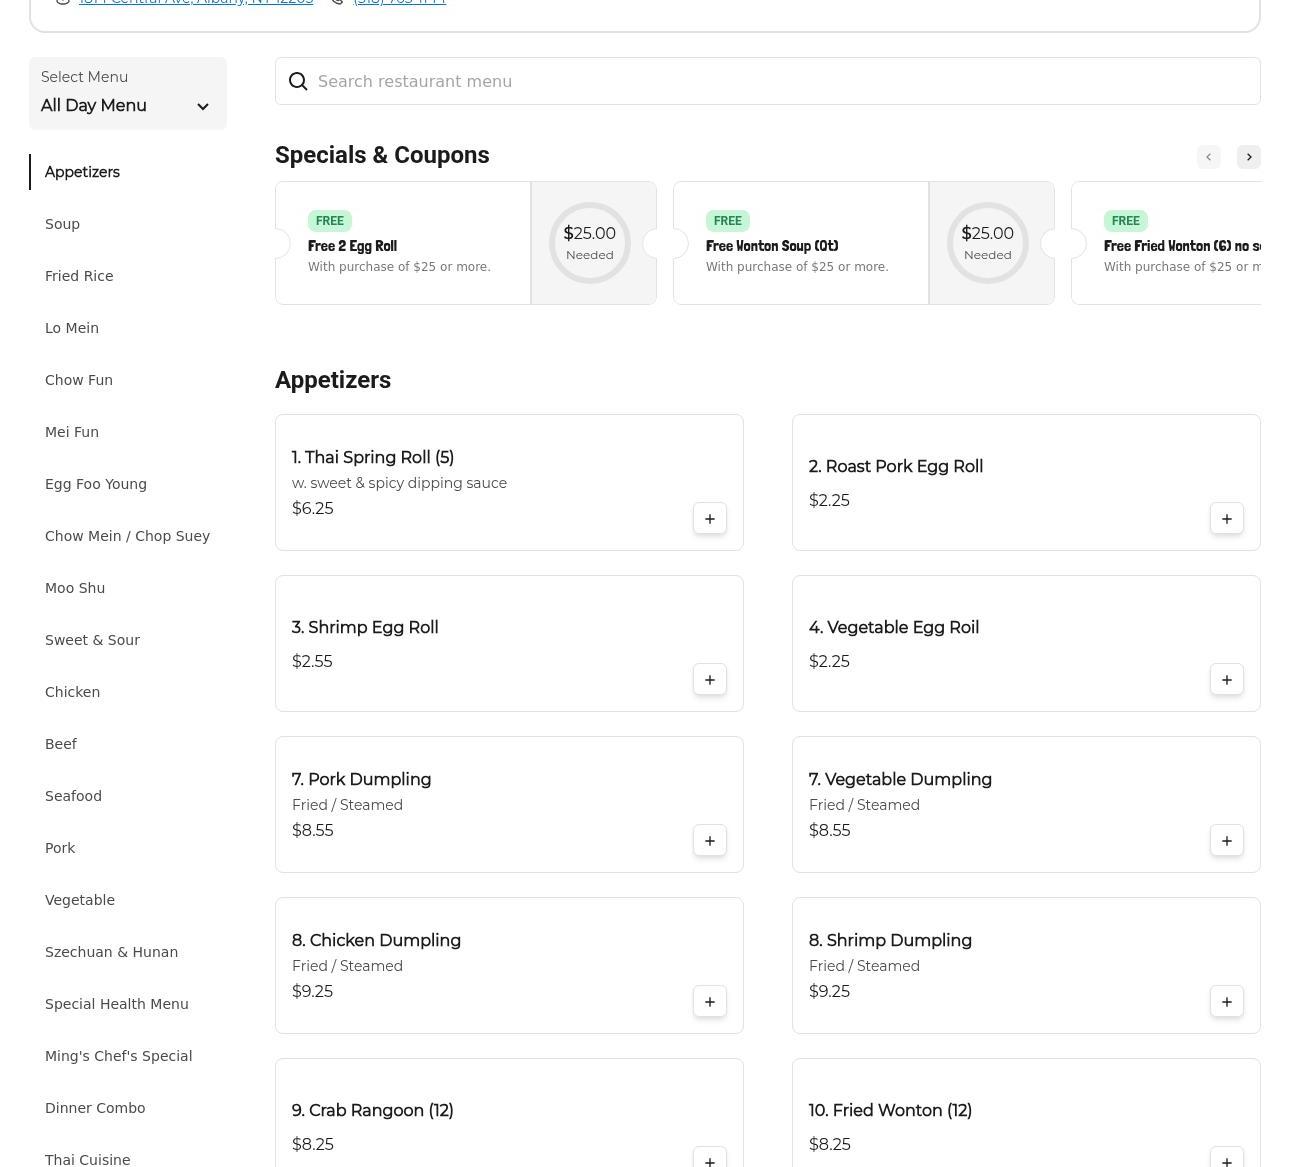
Task: Click the restaurant phone number link
Action: click(x=399, y=2)
